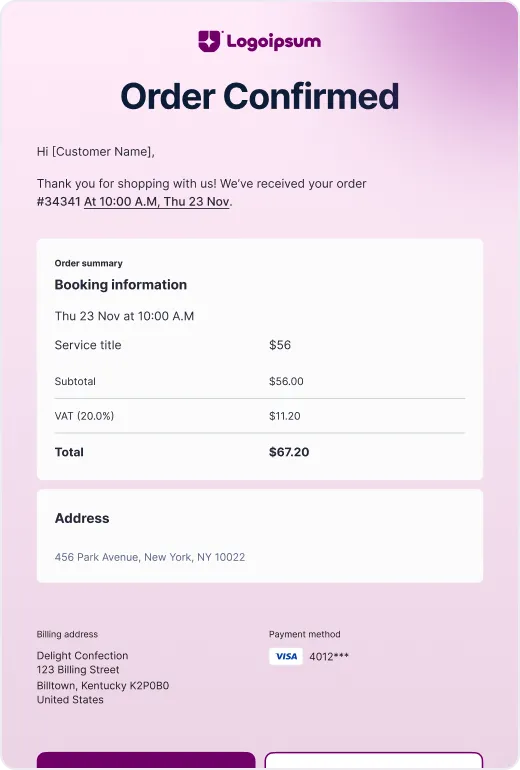Click the 456 Park Avenue address text

tap(150, 557)
